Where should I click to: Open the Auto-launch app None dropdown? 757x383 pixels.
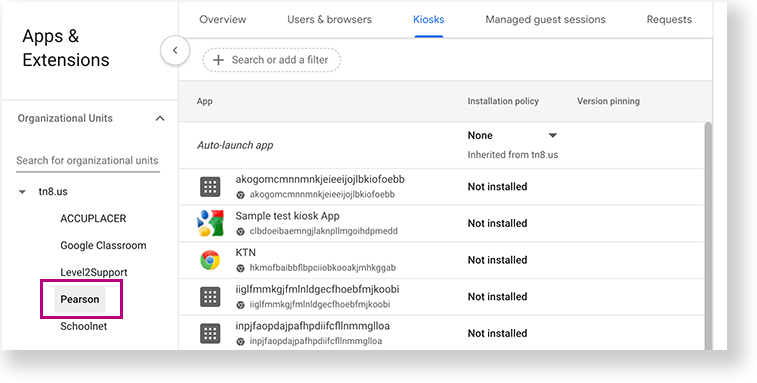512,136
